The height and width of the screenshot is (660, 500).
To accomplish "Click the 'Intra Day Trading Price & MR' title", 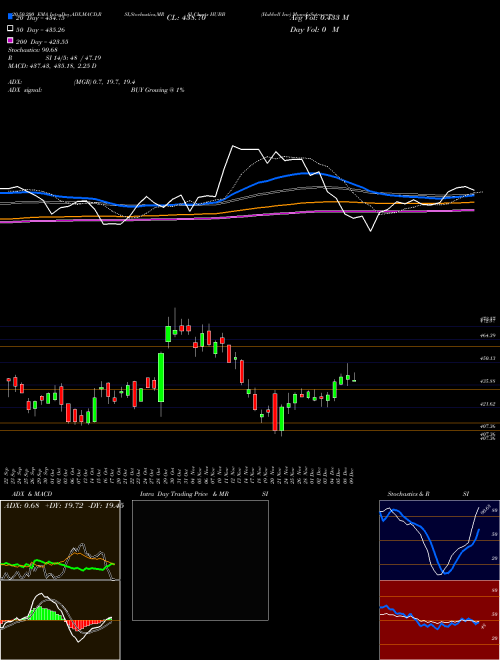I will pyautogui.click(x=184, y=494).
